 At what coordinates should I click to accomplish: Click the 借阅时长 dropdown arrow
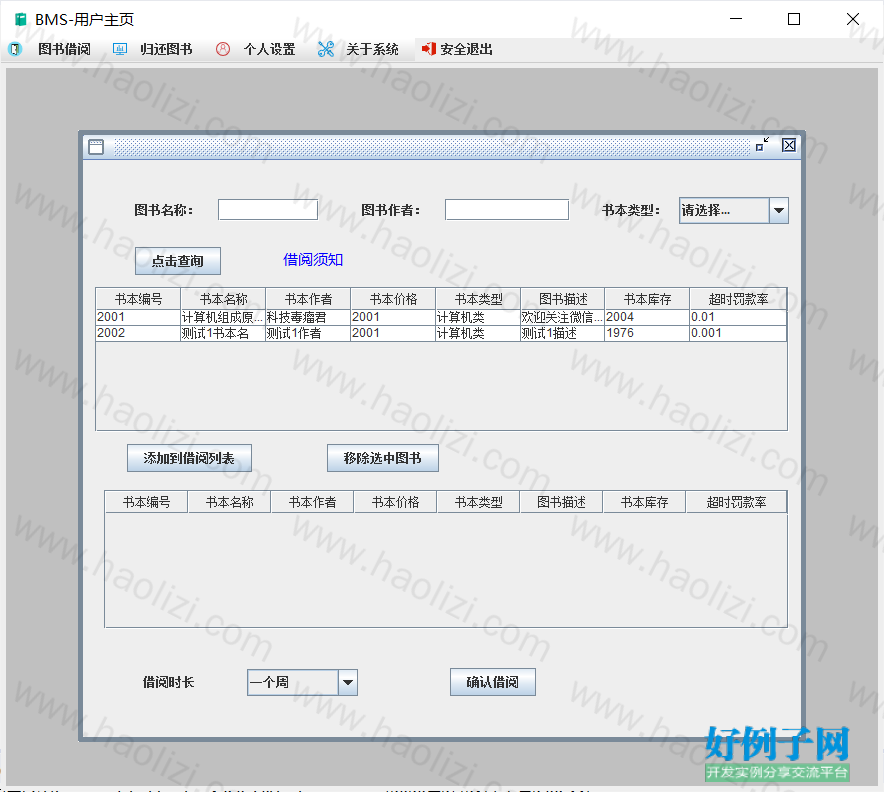coord(348,682)
